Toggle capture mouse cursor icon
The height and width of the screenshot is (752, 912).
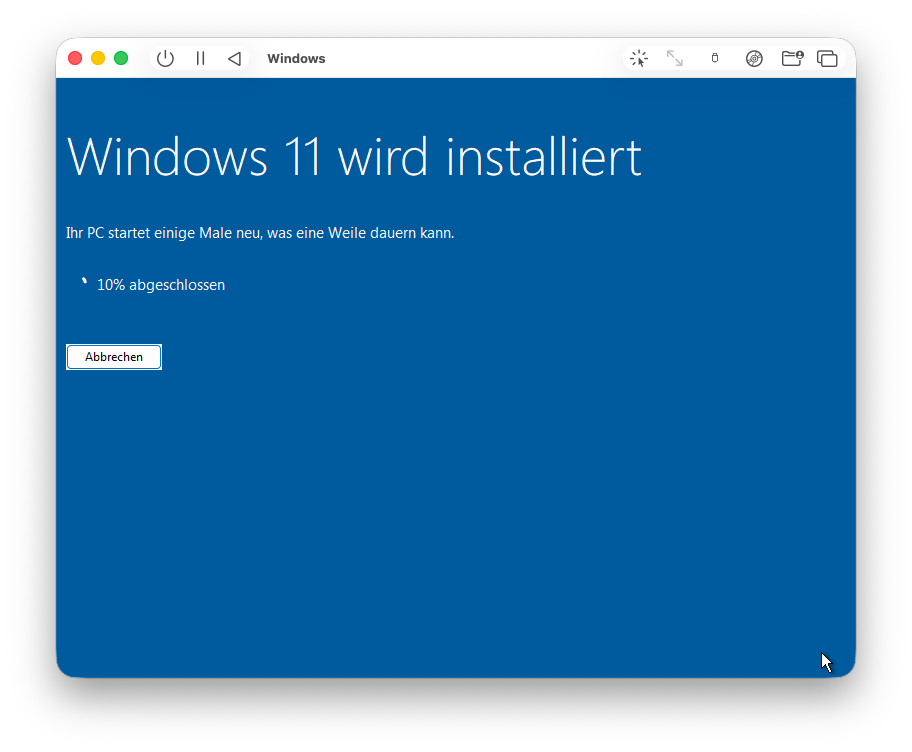click(x=639, y=59)
